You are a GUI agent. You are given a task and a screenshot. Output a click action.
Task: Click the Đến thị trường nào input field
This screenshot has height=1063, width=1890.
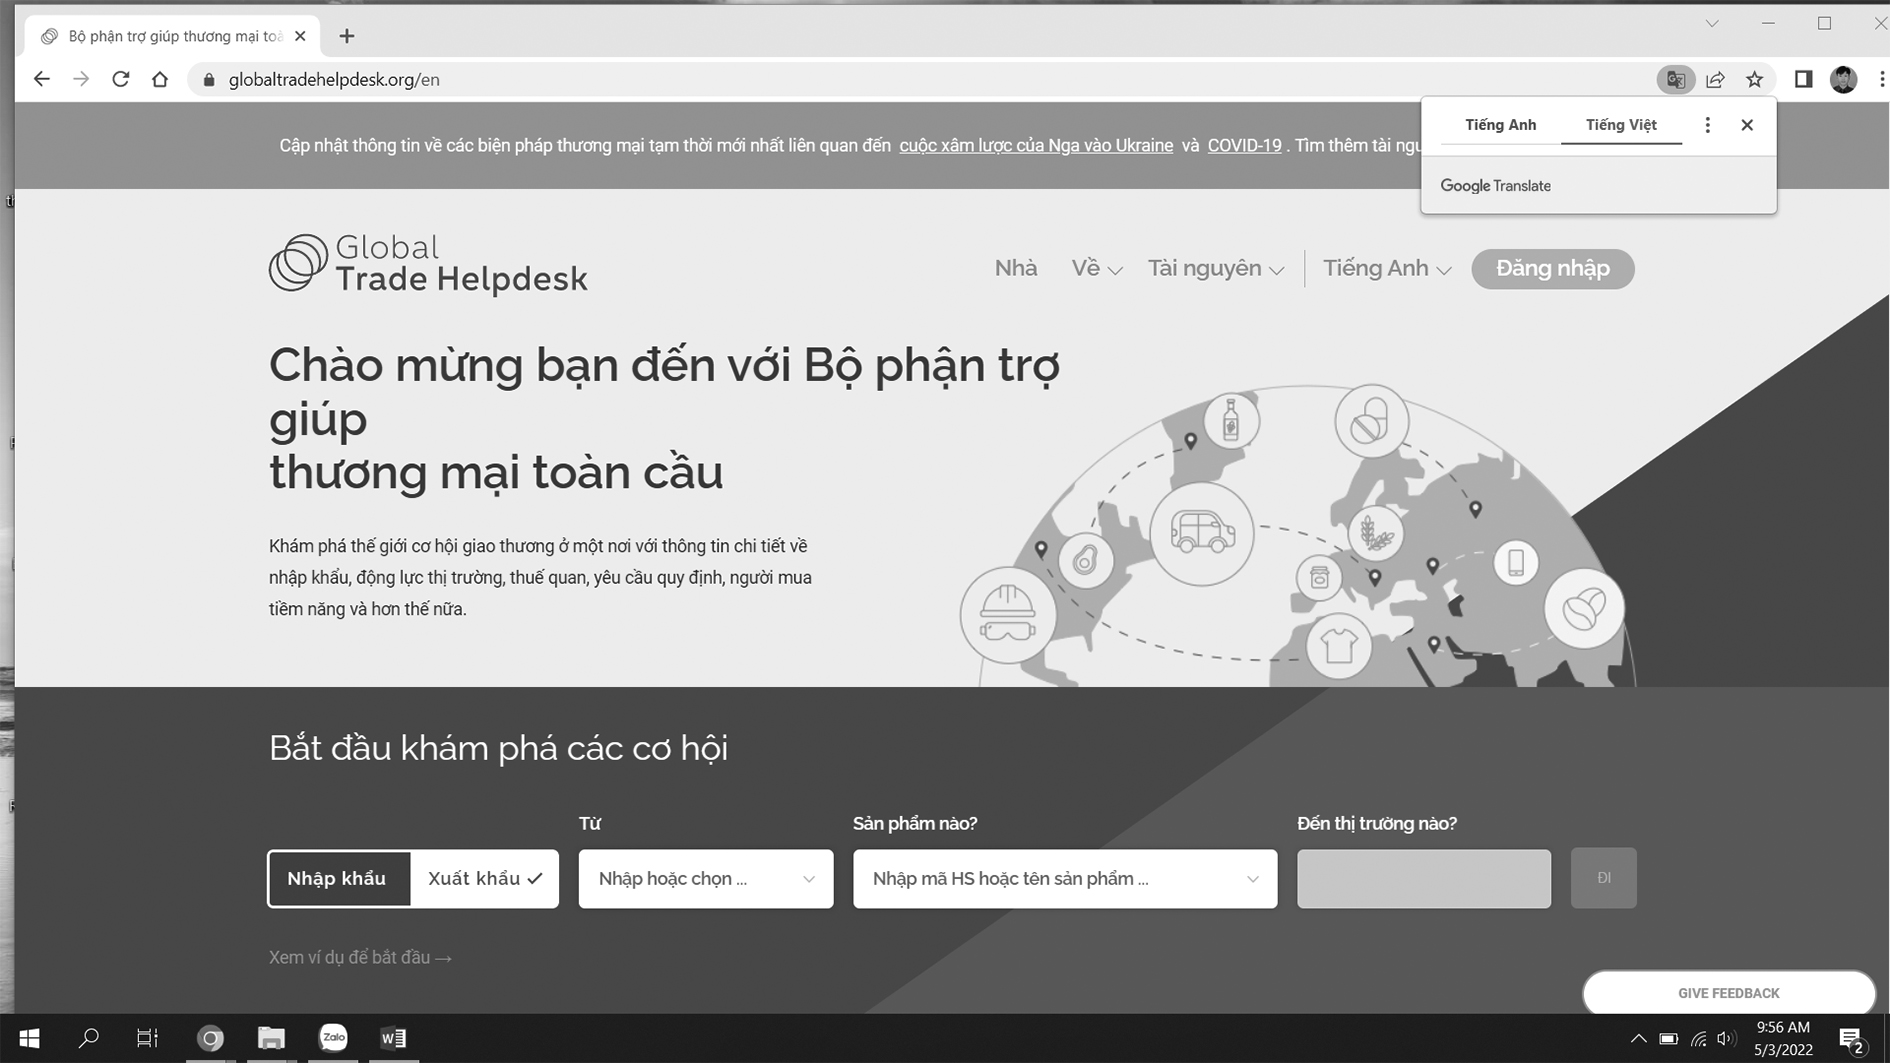click(x=1423, y=879)
